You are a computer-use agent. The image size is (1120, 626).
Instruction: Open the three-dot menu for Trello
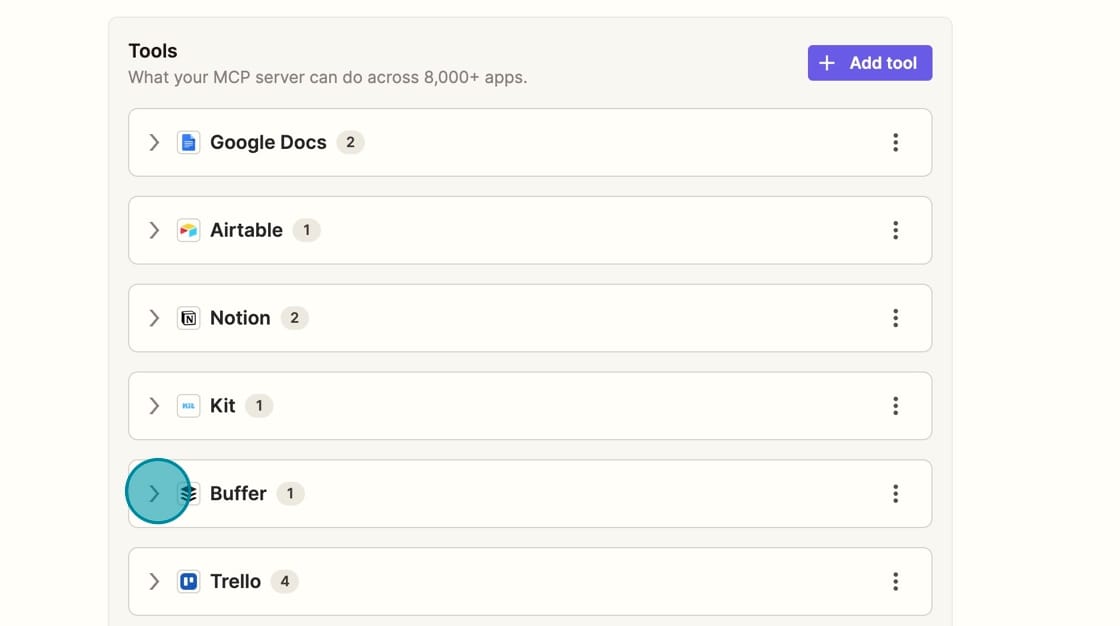[x=895, y=582]
